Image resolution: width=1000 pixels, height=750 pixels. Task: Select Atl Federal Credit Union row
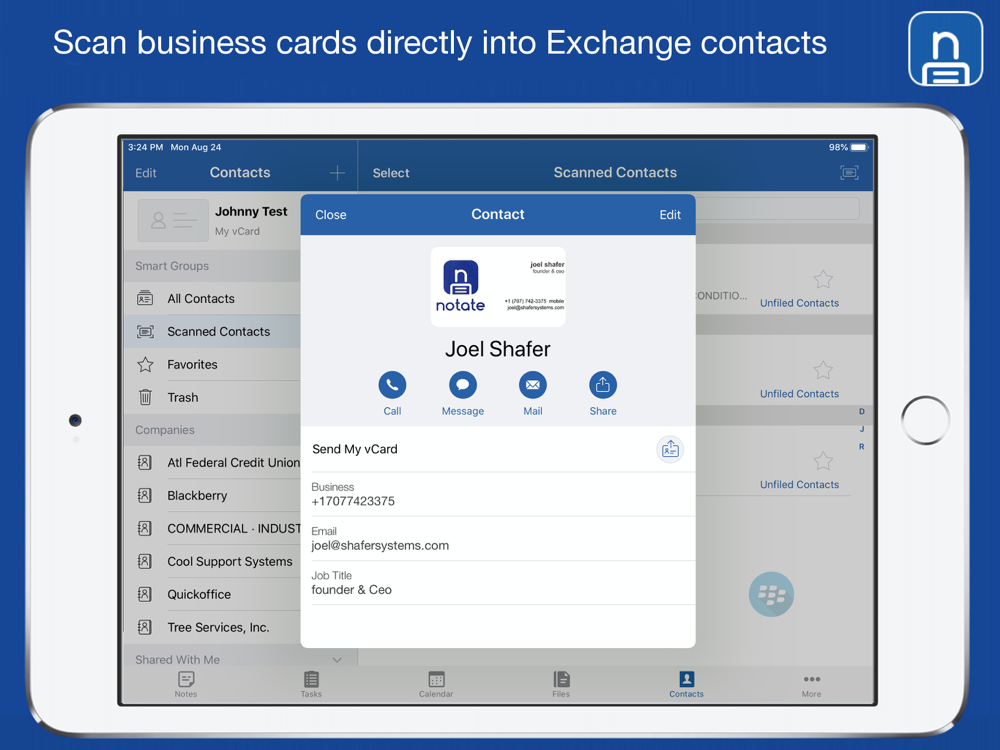(213, 463)
